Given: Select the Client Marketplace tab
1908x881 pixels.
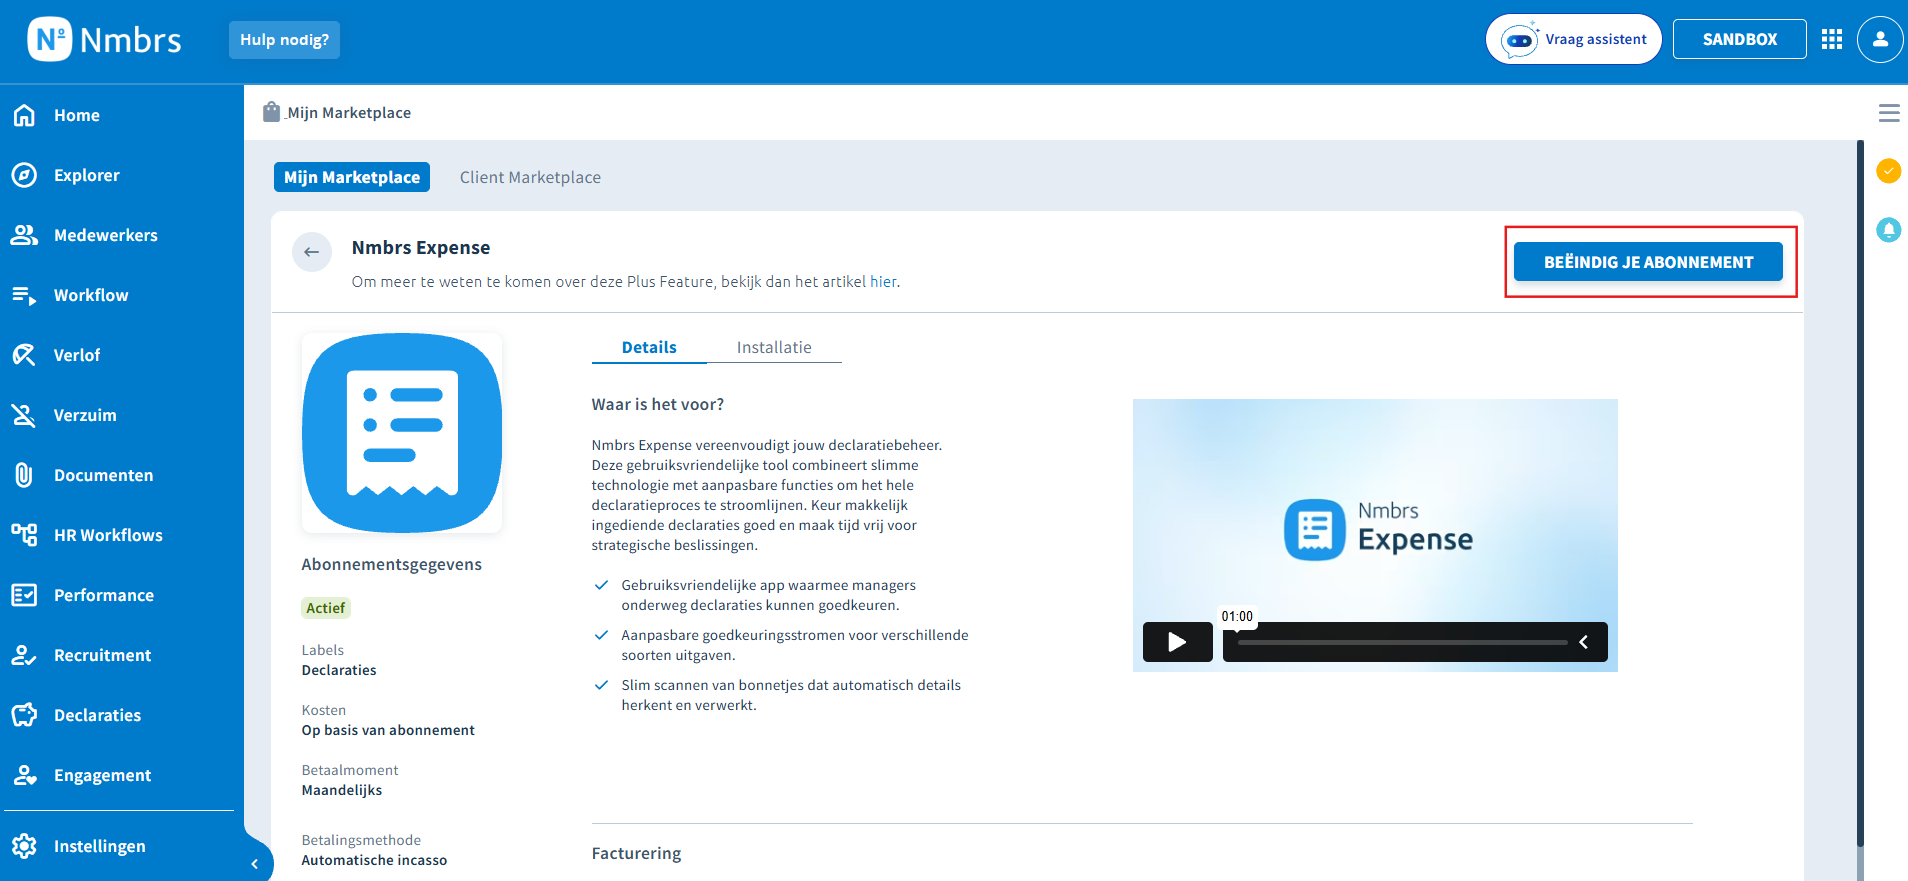Looking at the screenshot, I should tap(530, 177).
